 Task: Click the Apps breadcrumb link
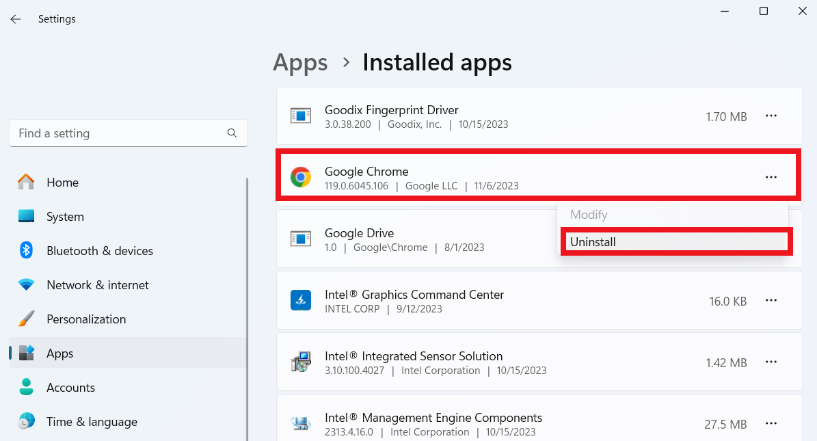(x=300, y=63)
